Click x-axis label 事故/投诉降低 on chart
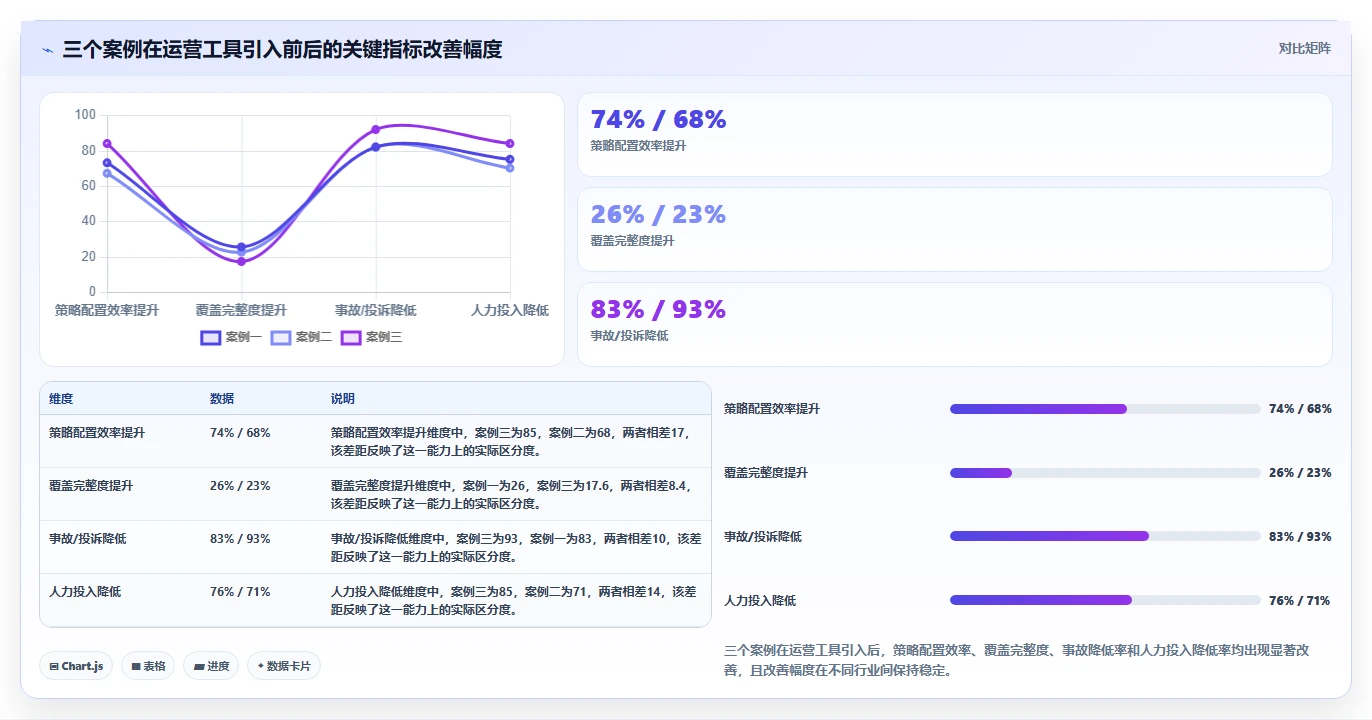The image size is (1372, 720). click(376, 311)
